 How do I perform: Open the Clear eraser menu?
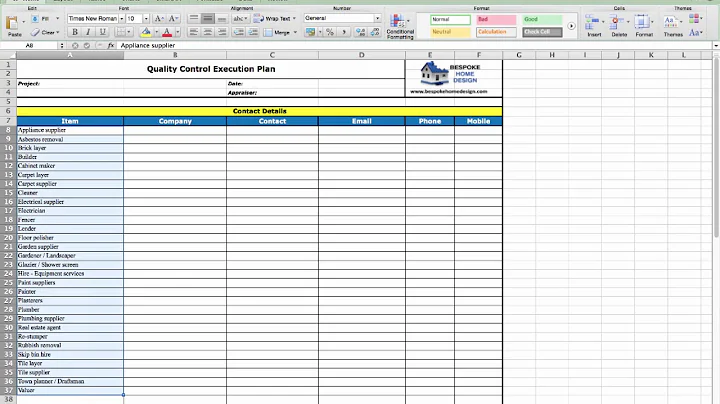pyautogui.click(x=45, y=32)
